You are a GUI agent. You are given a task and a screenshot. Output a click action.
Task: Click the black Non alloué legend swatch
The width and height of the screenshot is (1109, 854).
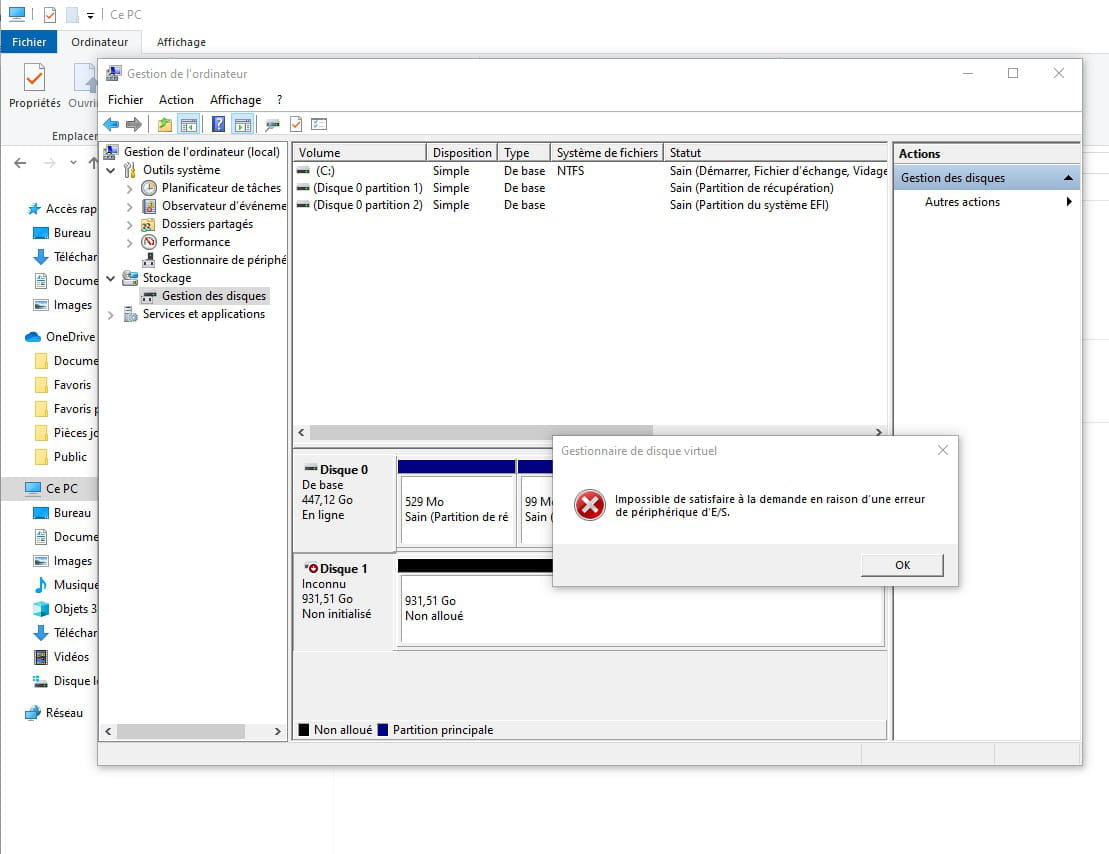[303, 729]
